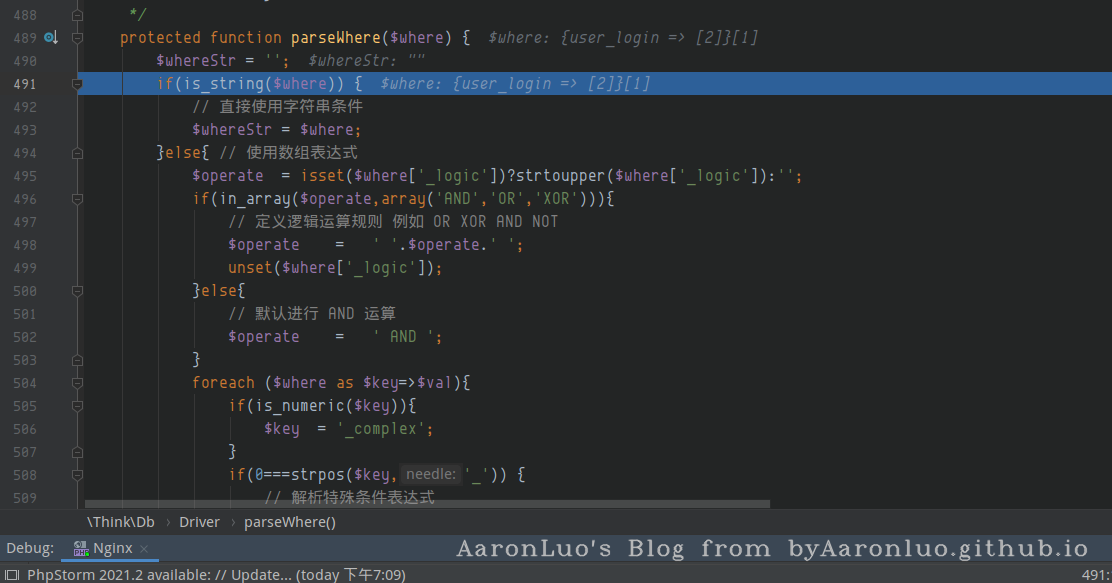Collapse the foreach loop on line 504
The height and width of the screenshot is (583, 1112).
tap(77, 383)
